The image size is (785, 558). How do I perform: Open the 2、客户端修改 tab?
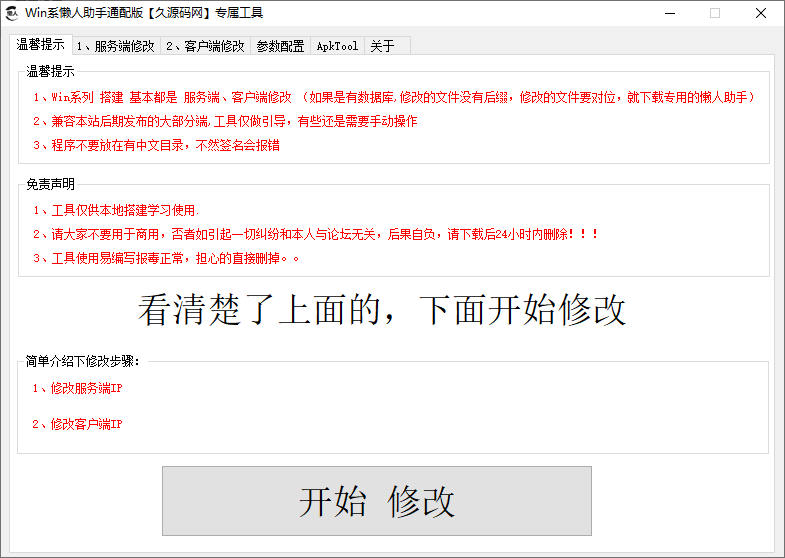pos(205,46)
